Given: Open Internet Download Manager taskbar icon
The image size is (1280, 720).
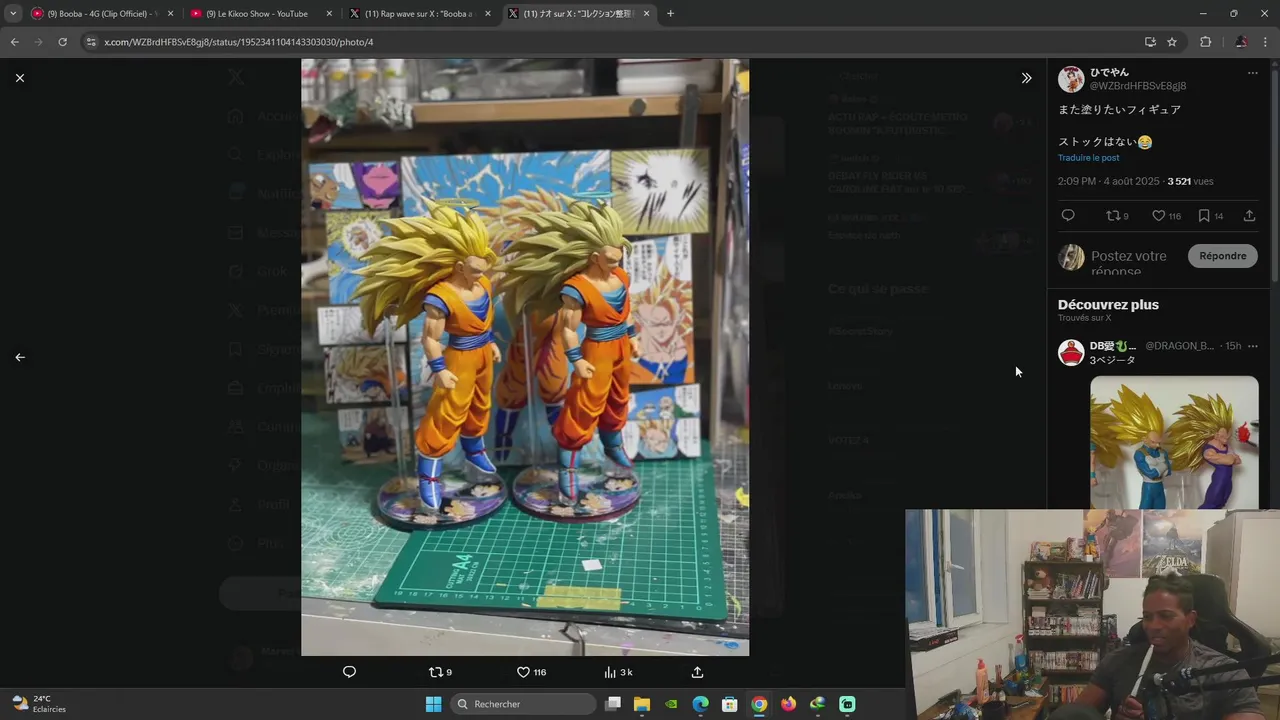Looking at the screenshot, I should point(817,704).
